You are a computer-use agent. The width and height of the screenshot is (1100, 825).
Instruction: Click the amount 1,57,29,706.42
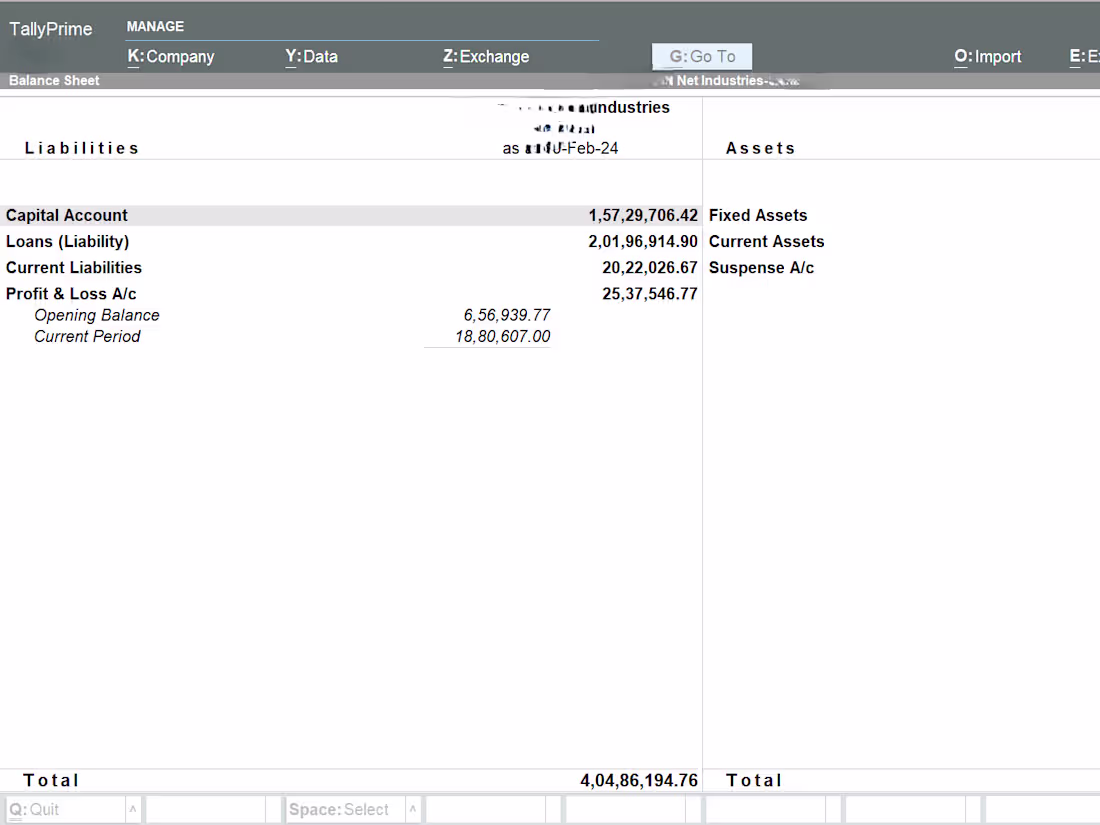point(643,215)
